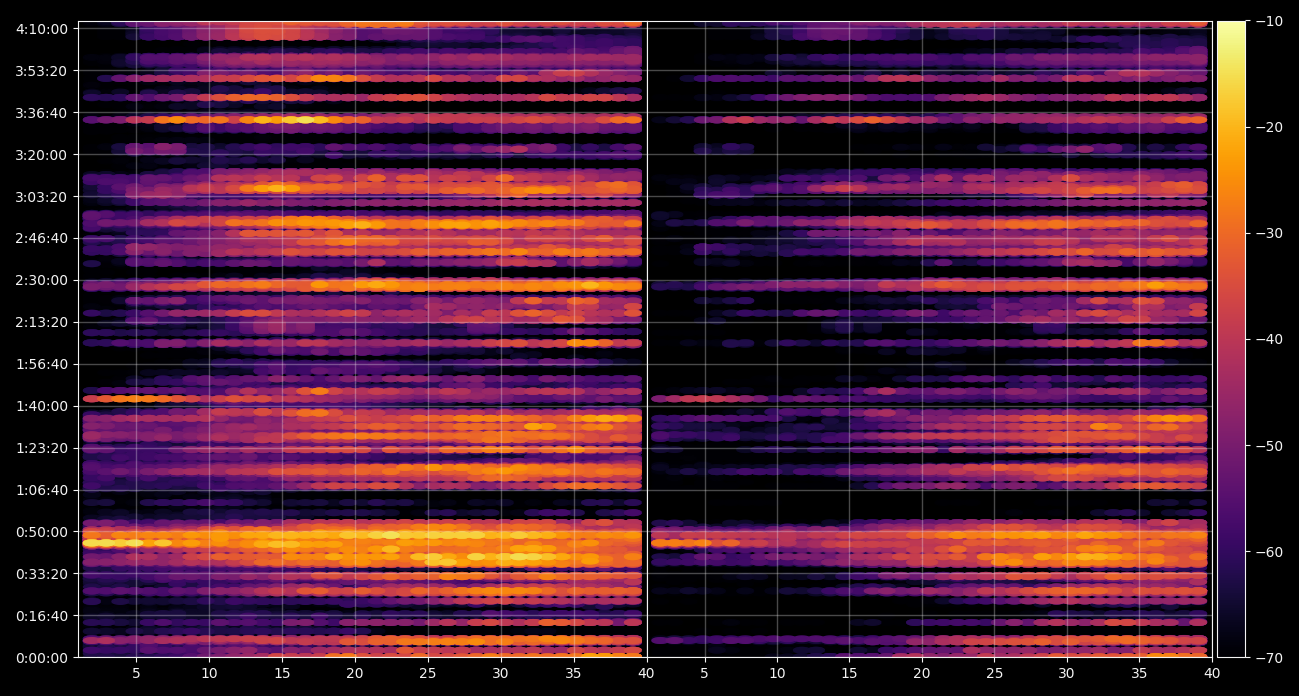This screenshot has width=1299, height=696.
Task: Click the inferno colorbar gradient strip
Action: click(1231, 339)
